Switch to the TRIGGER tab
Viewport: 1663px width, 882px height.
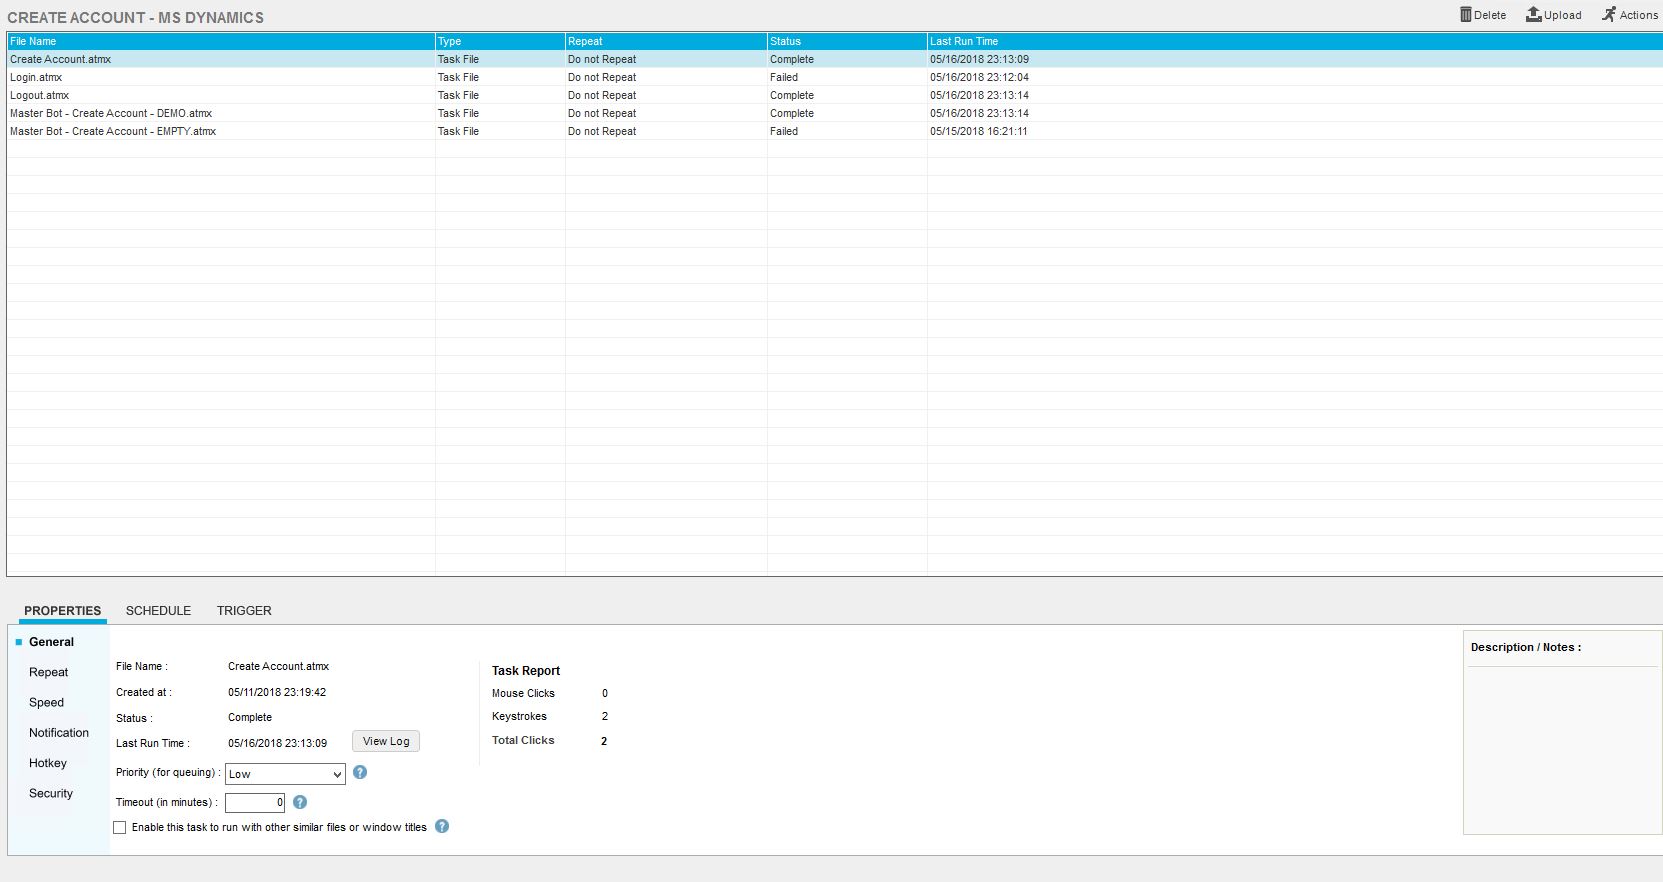point(244,611)
